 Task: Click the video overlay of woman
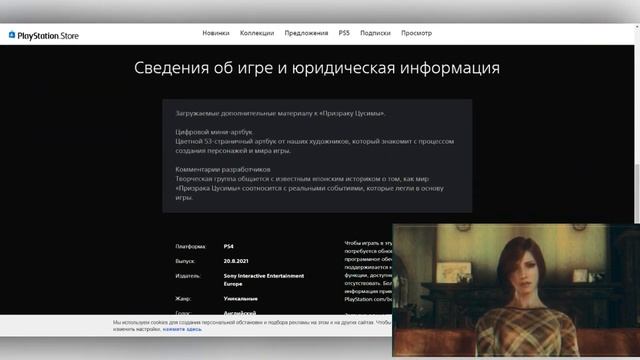[x=516, y=290]
